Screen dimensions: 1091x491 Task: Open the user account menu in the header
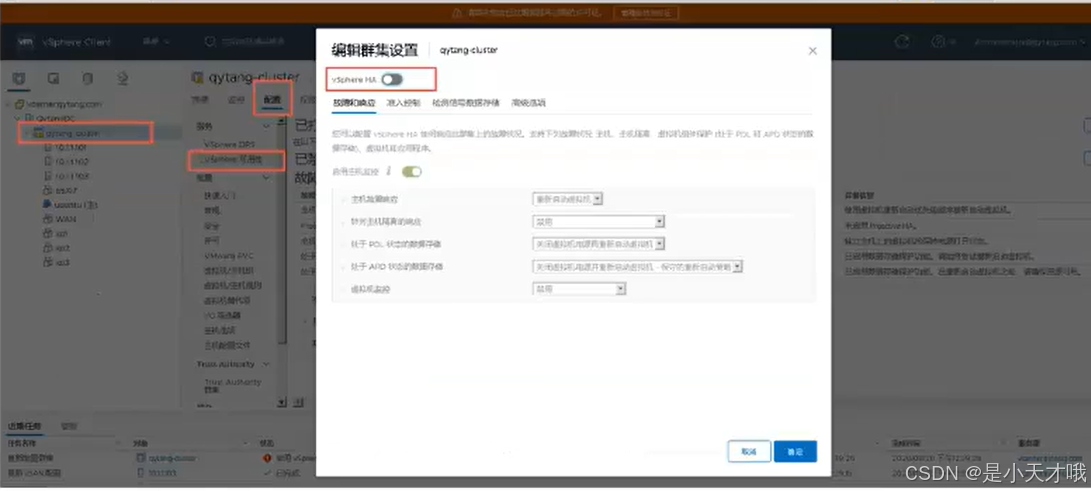tap(1029, 42)
